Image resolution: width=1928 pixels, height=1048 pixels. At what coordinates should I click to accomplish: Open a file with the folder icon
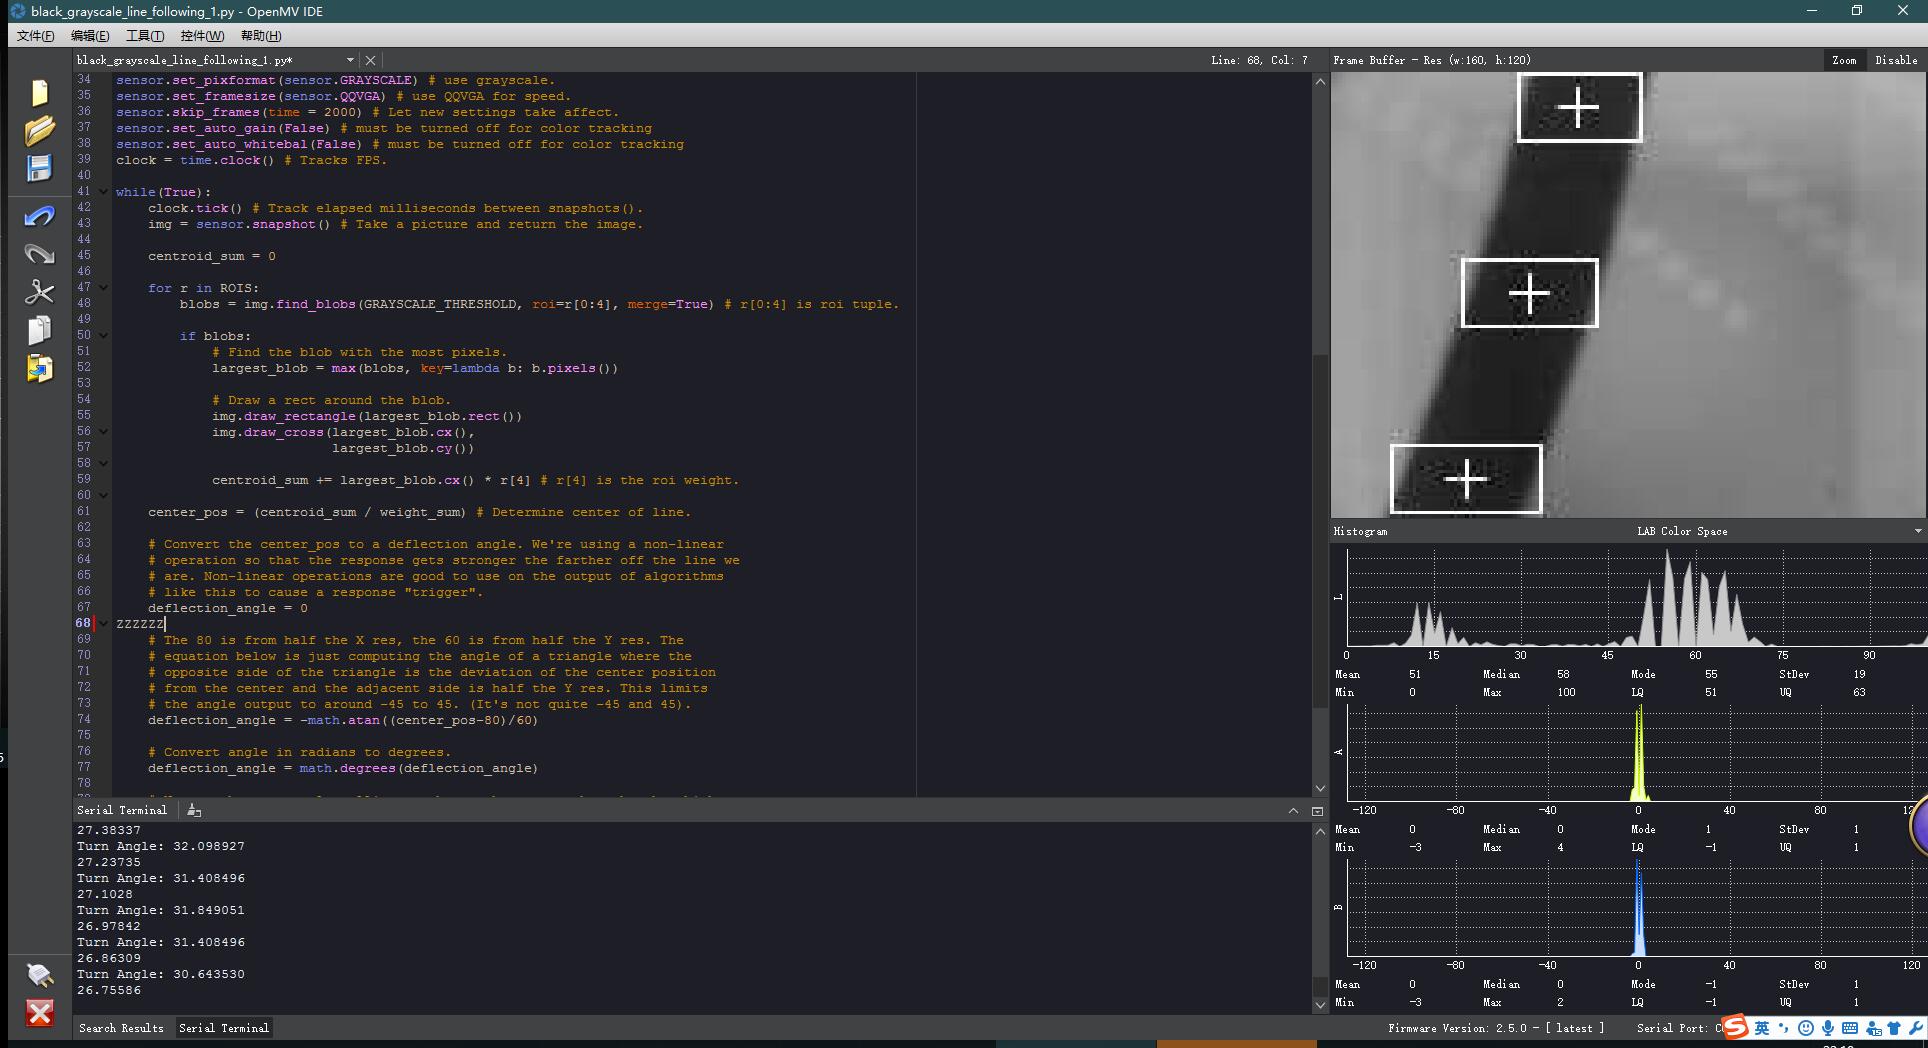coord(39,130)
